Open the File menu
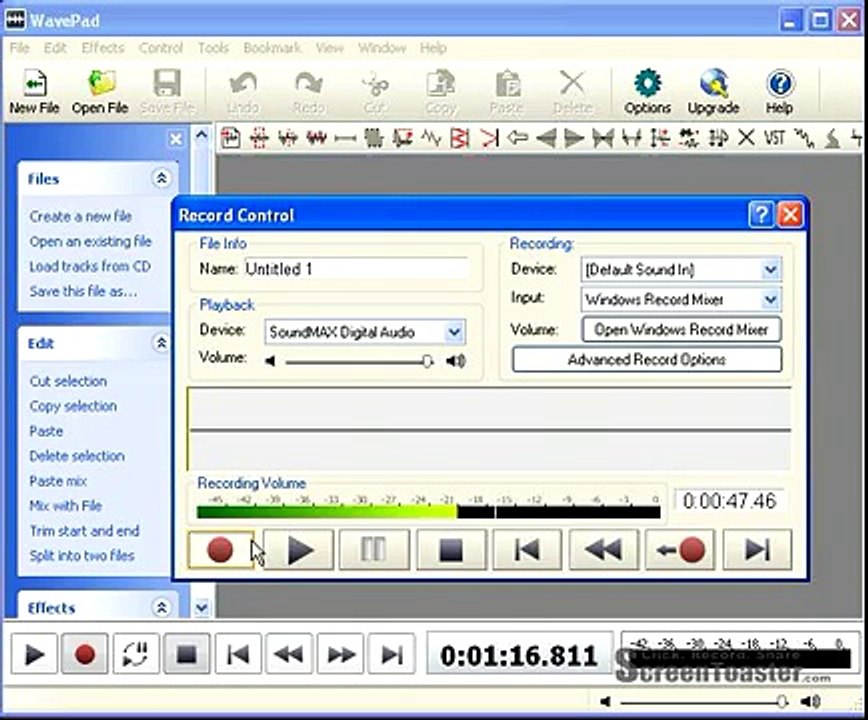This screenshot has width=868, height=720. 19,48
